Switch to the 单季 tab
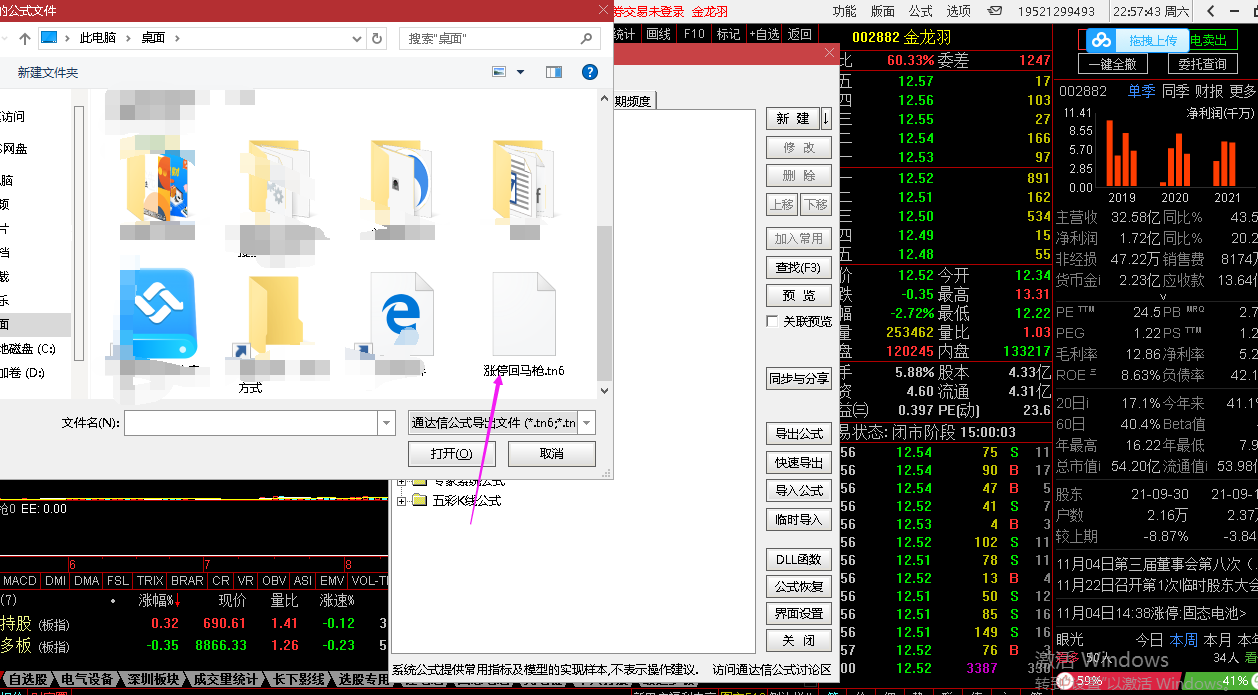 (1141, 91)
